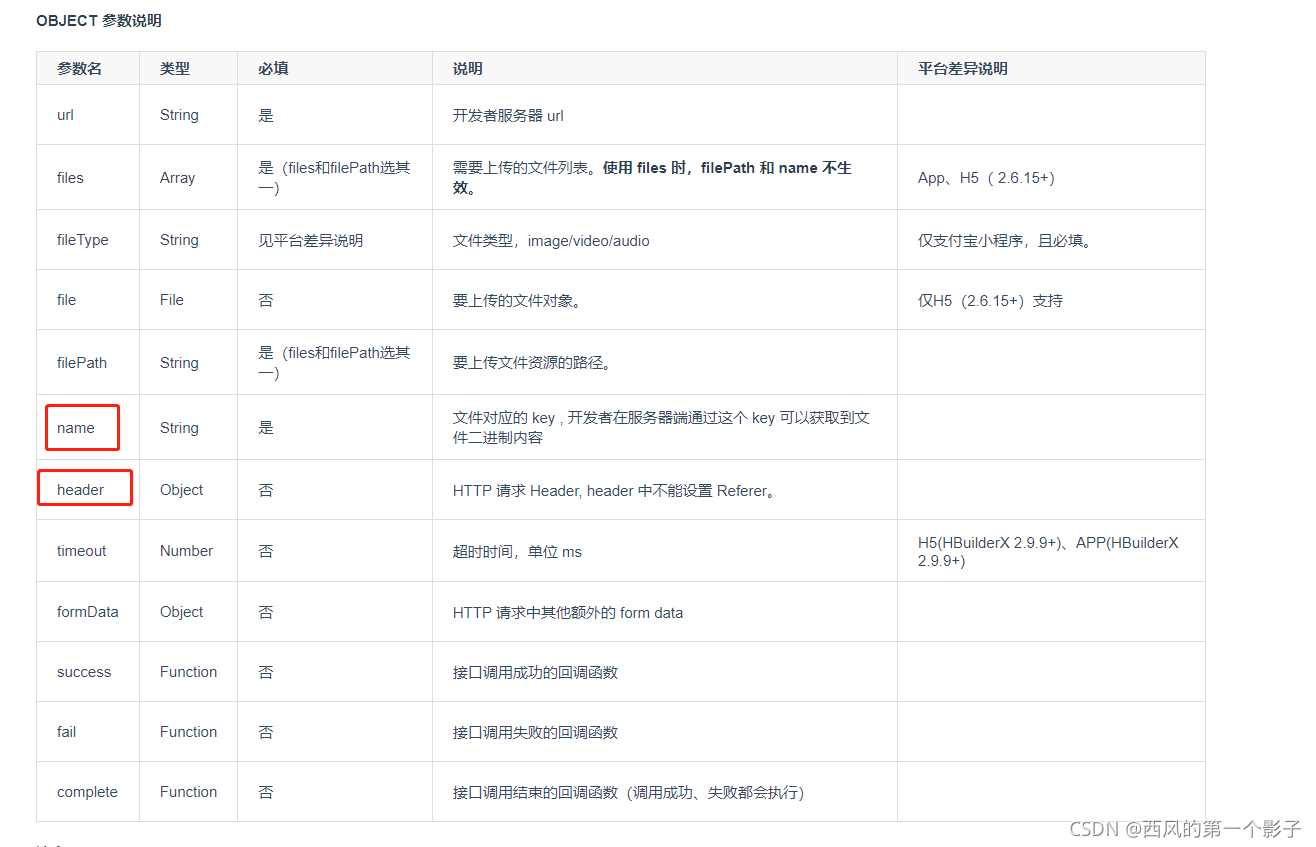Click 'Function' type in success row

click(x=188, y=672)
